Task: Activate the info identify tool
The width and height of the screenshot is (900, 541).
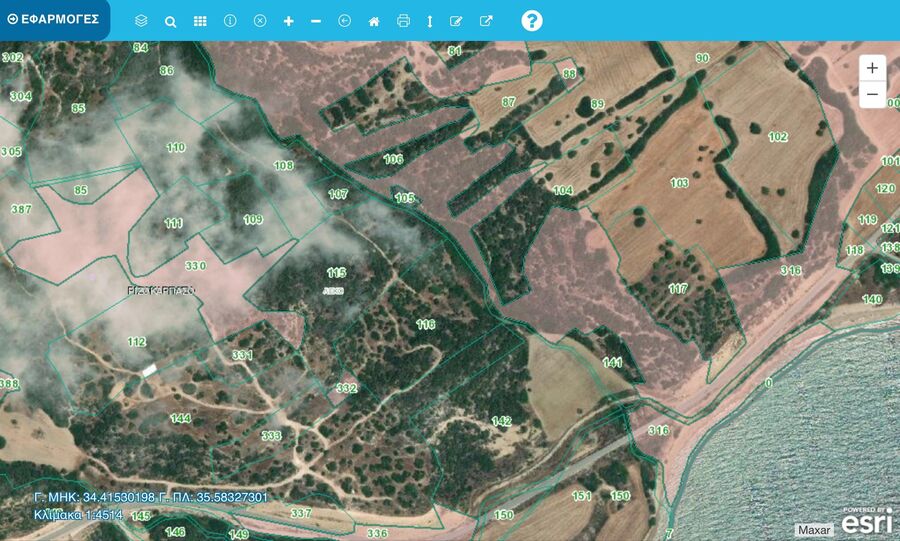Action: tap(230, 21)
